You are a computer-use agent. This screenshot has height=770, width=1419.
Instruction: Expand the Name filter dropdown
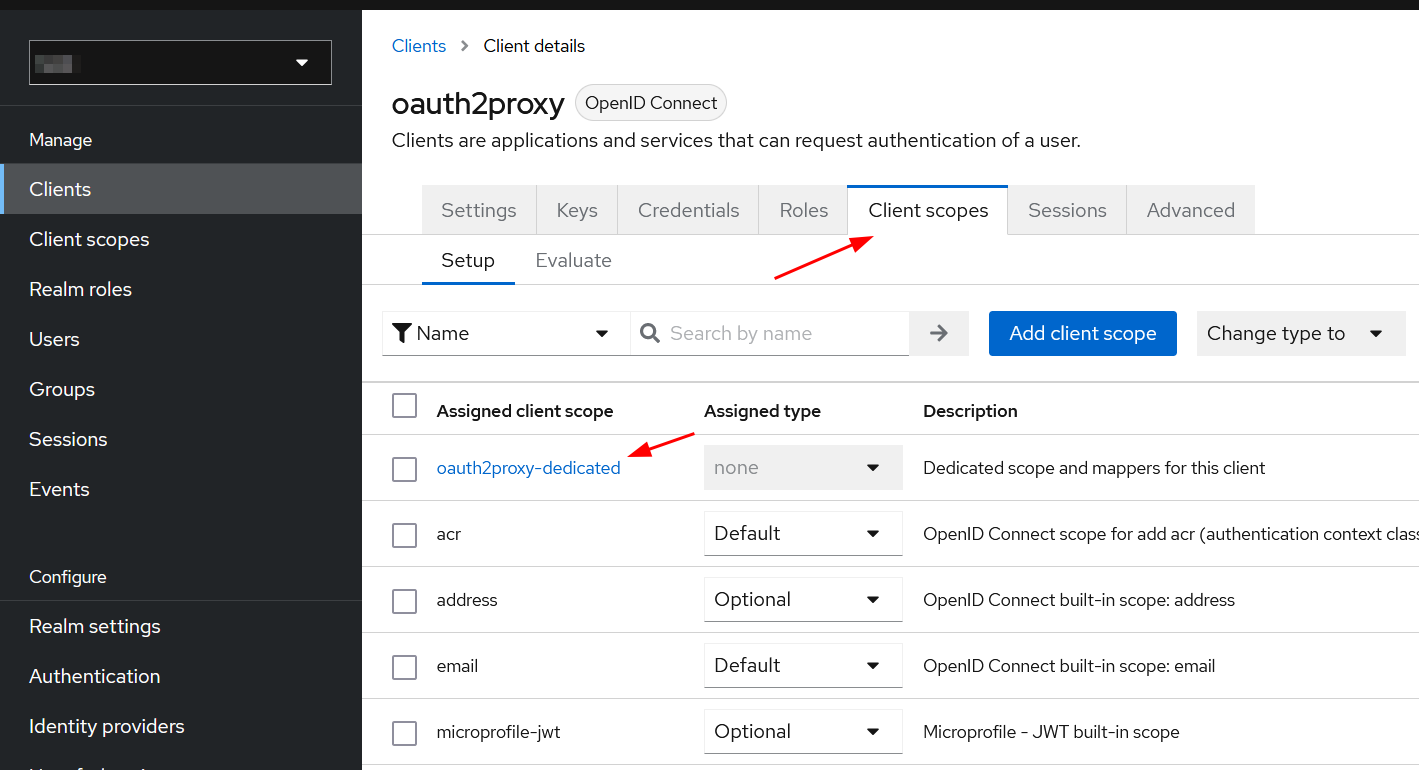505,334
